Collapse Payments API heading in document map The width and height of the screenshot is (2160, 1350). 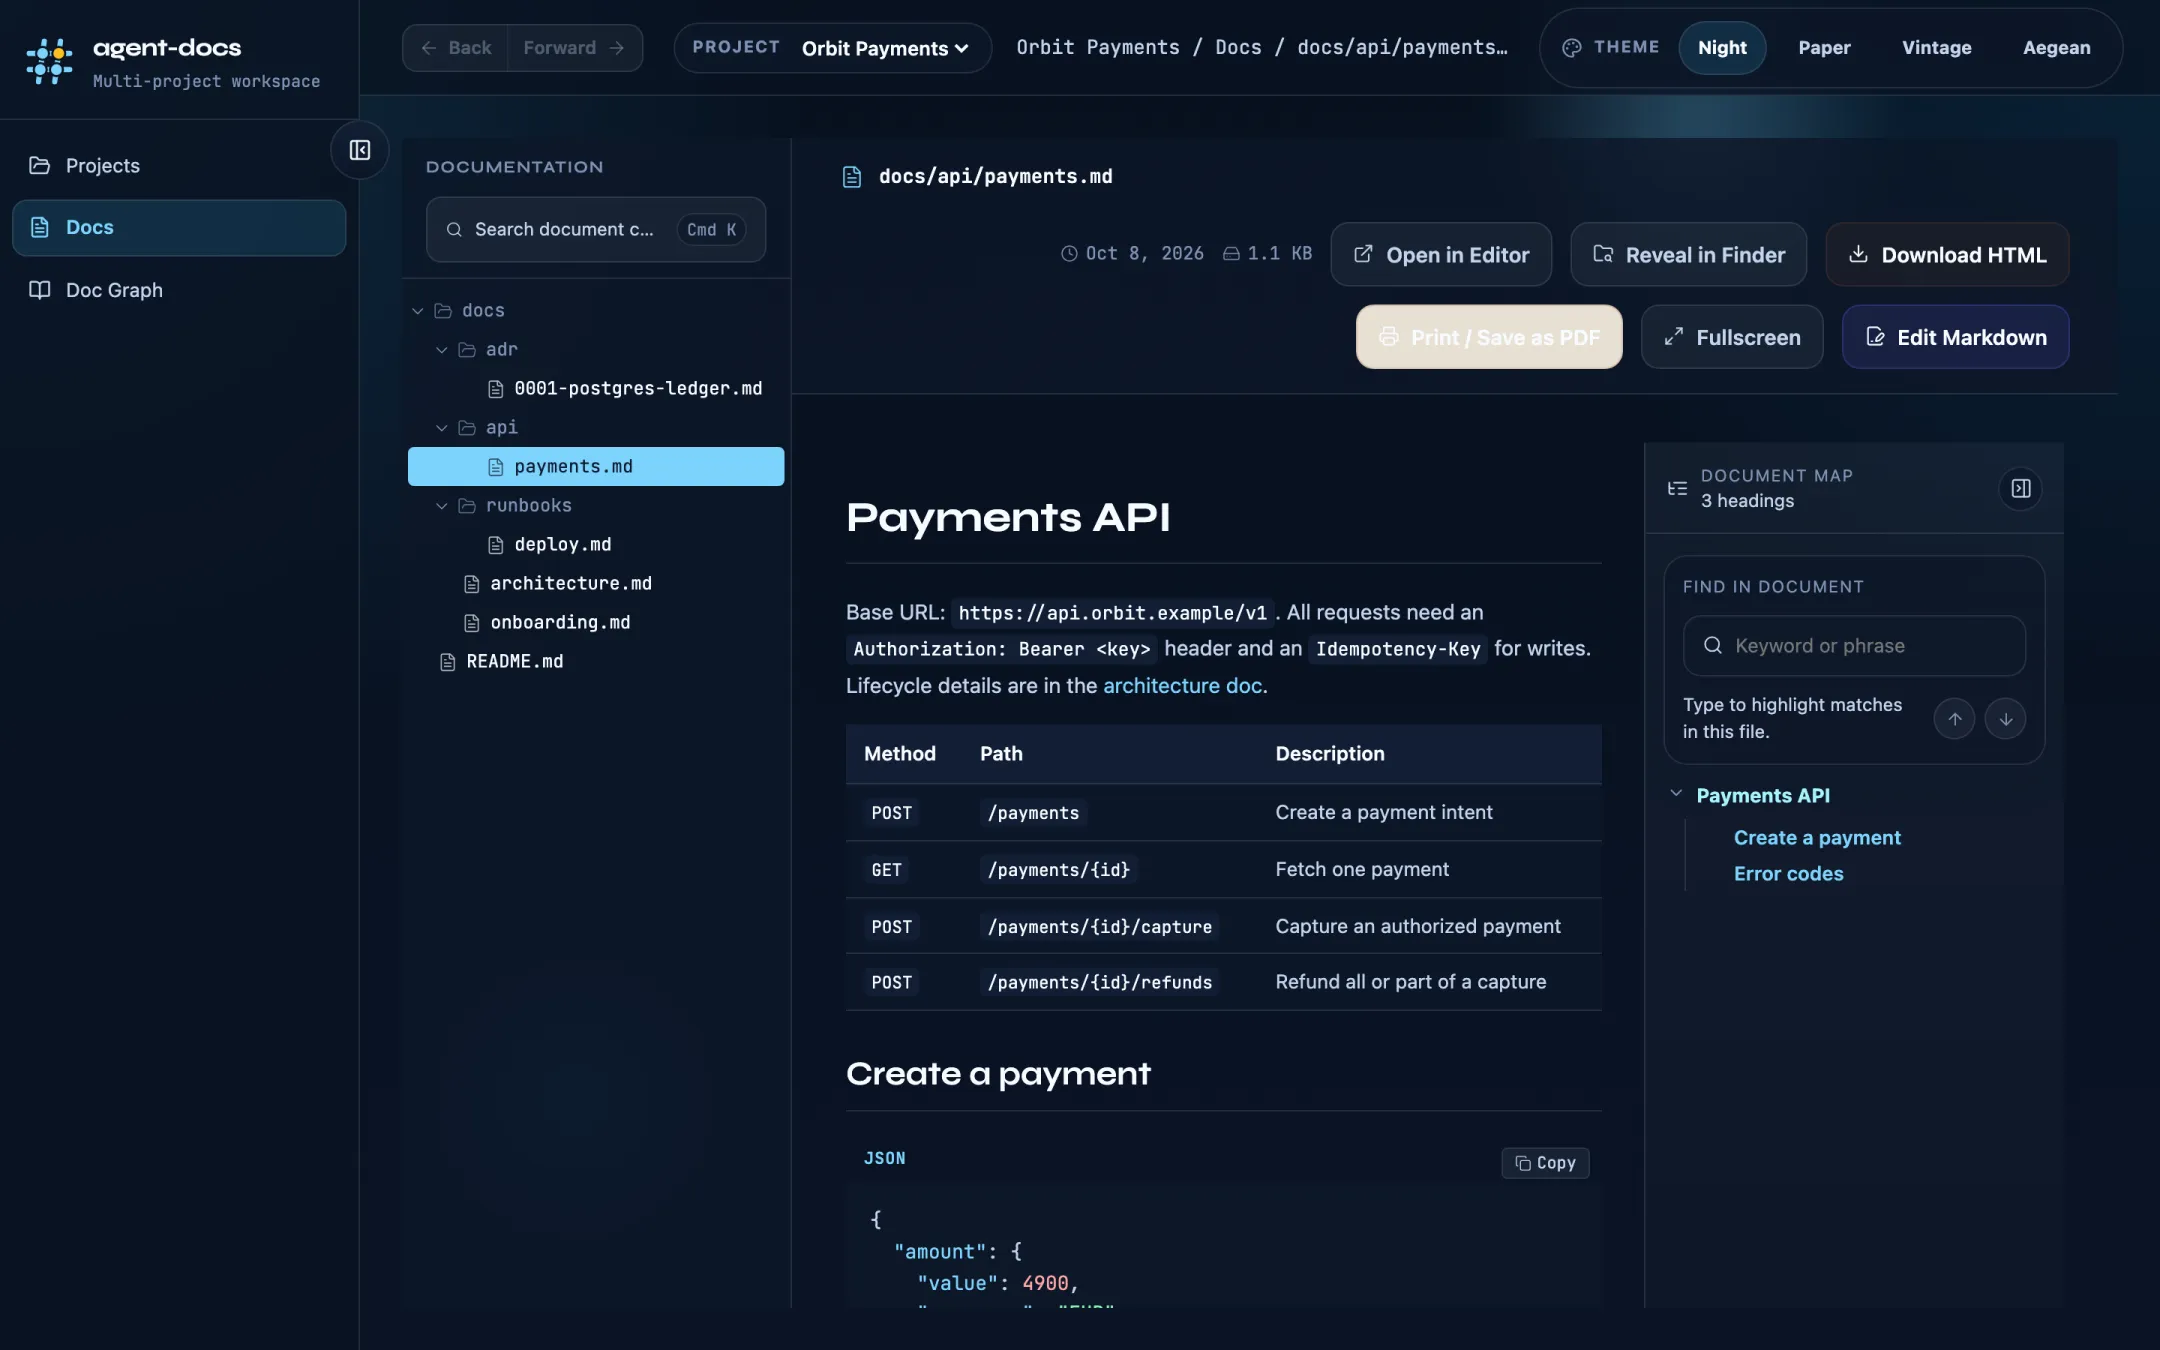(1676, 794)
